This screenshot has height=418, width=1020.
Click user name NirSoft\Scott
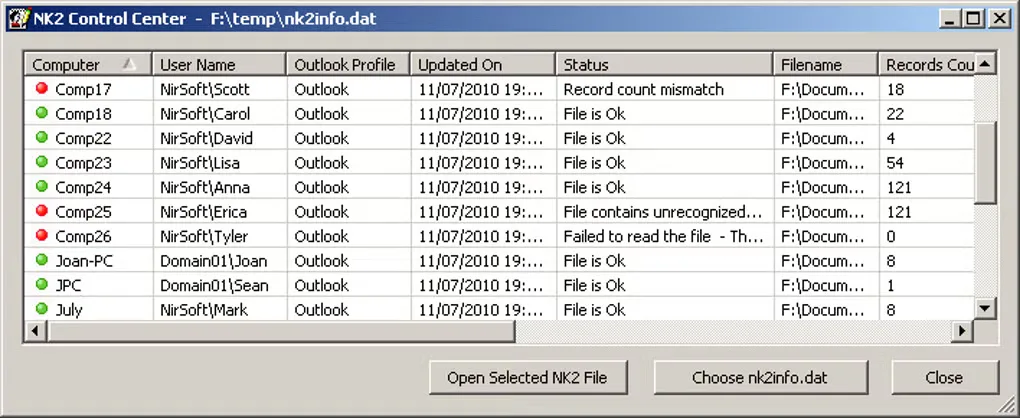tap(205, 89)
